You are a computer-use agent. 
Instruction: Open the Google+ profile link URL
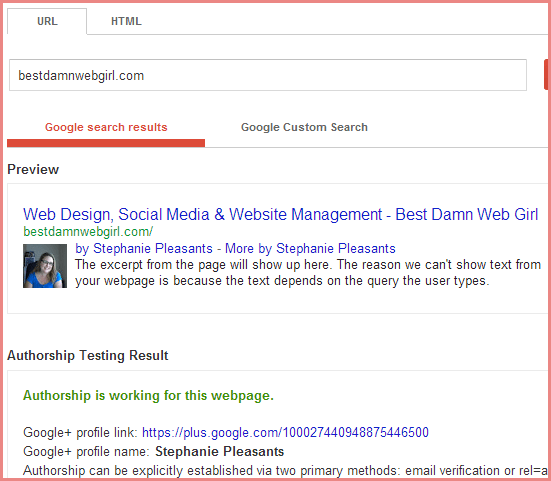285,433
